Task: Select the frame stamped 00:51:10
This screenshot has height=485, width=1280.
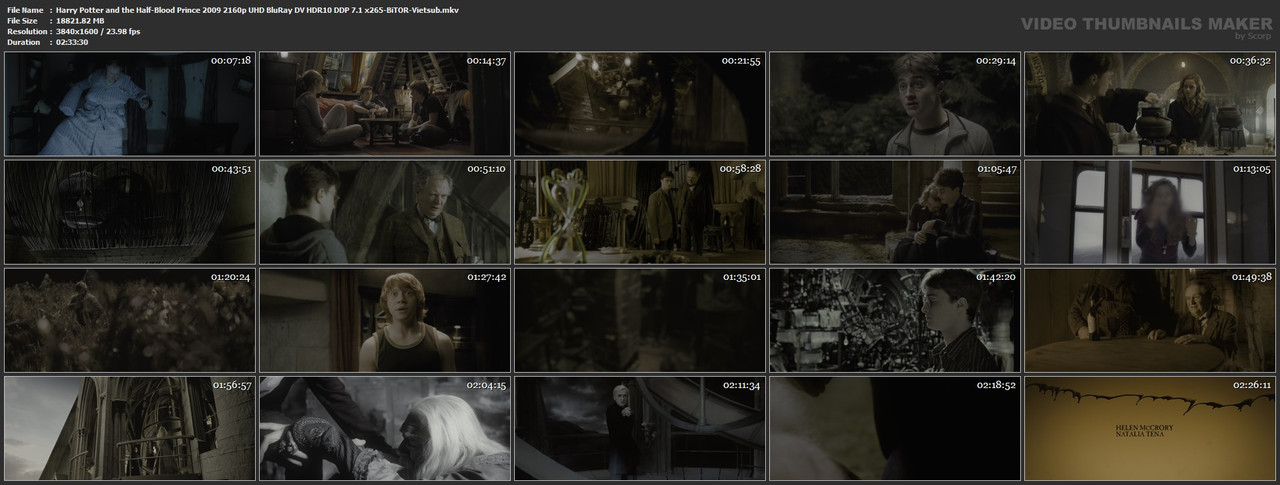Action: point(385,212)
